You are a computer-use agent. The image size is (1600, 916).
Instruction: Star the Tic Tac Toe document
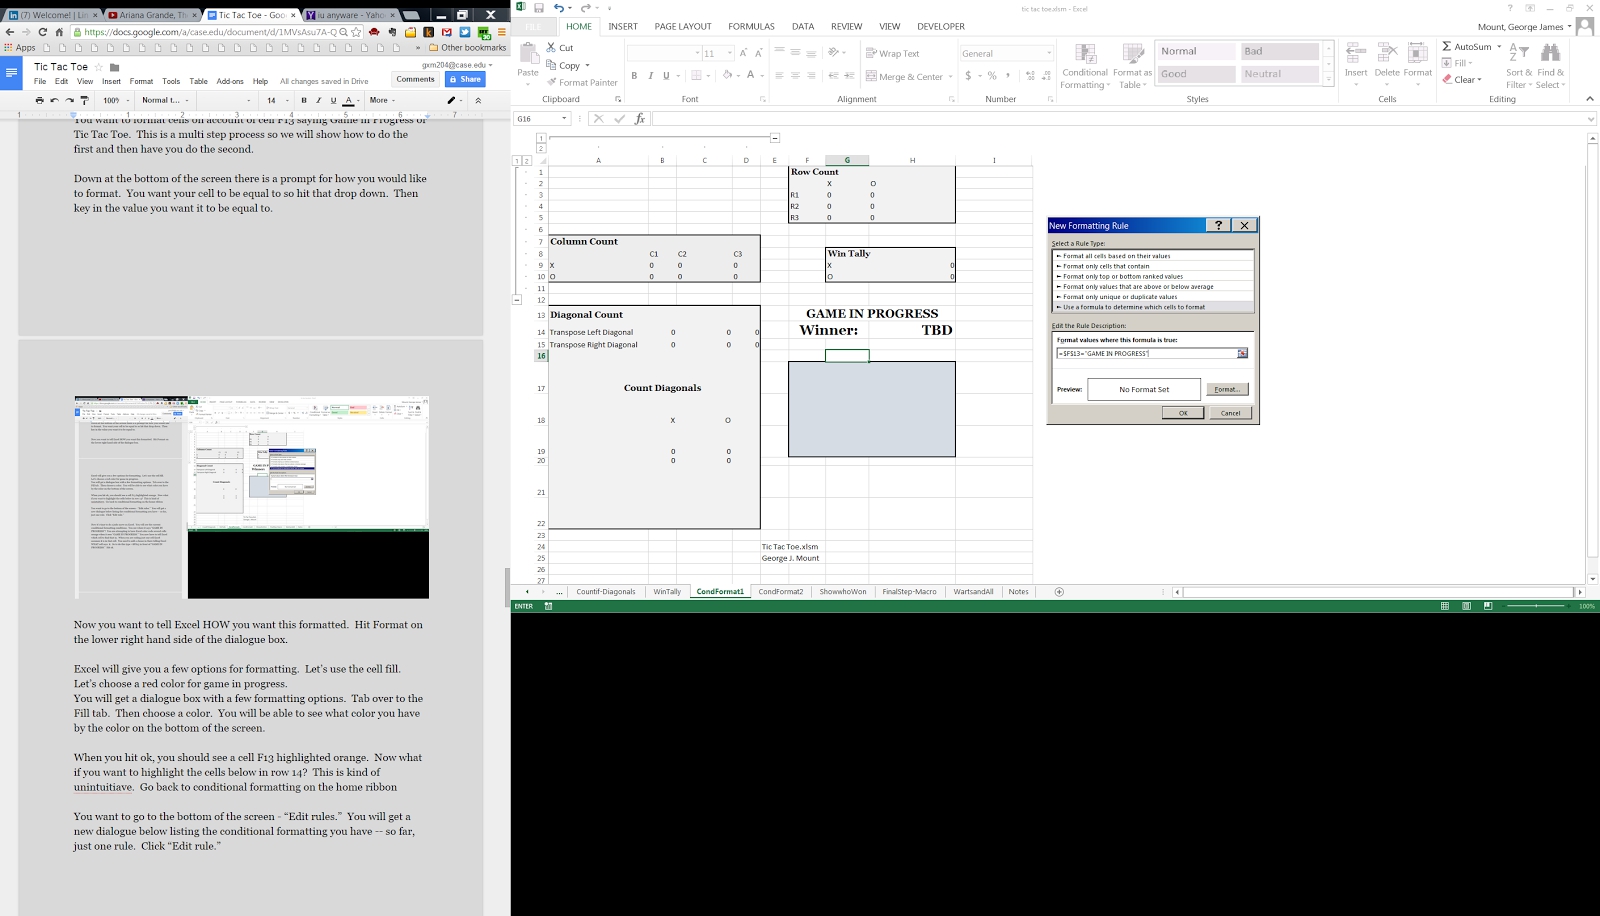pos(99,67)
